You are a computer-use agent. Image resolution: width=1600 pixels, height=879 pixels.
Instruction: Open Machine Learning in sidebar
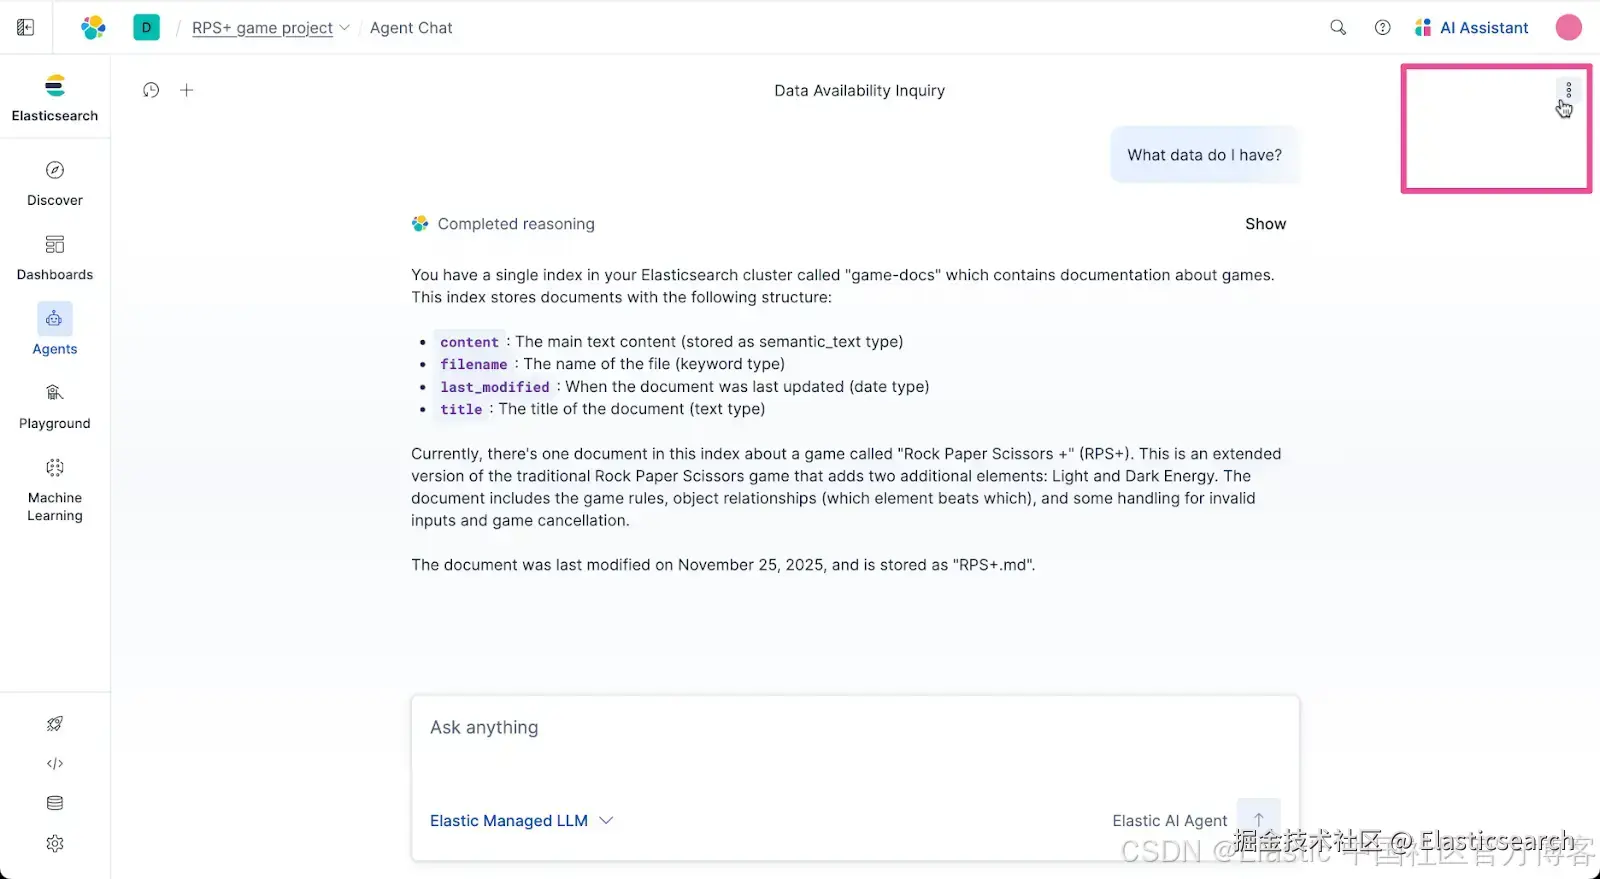(55, 490)
